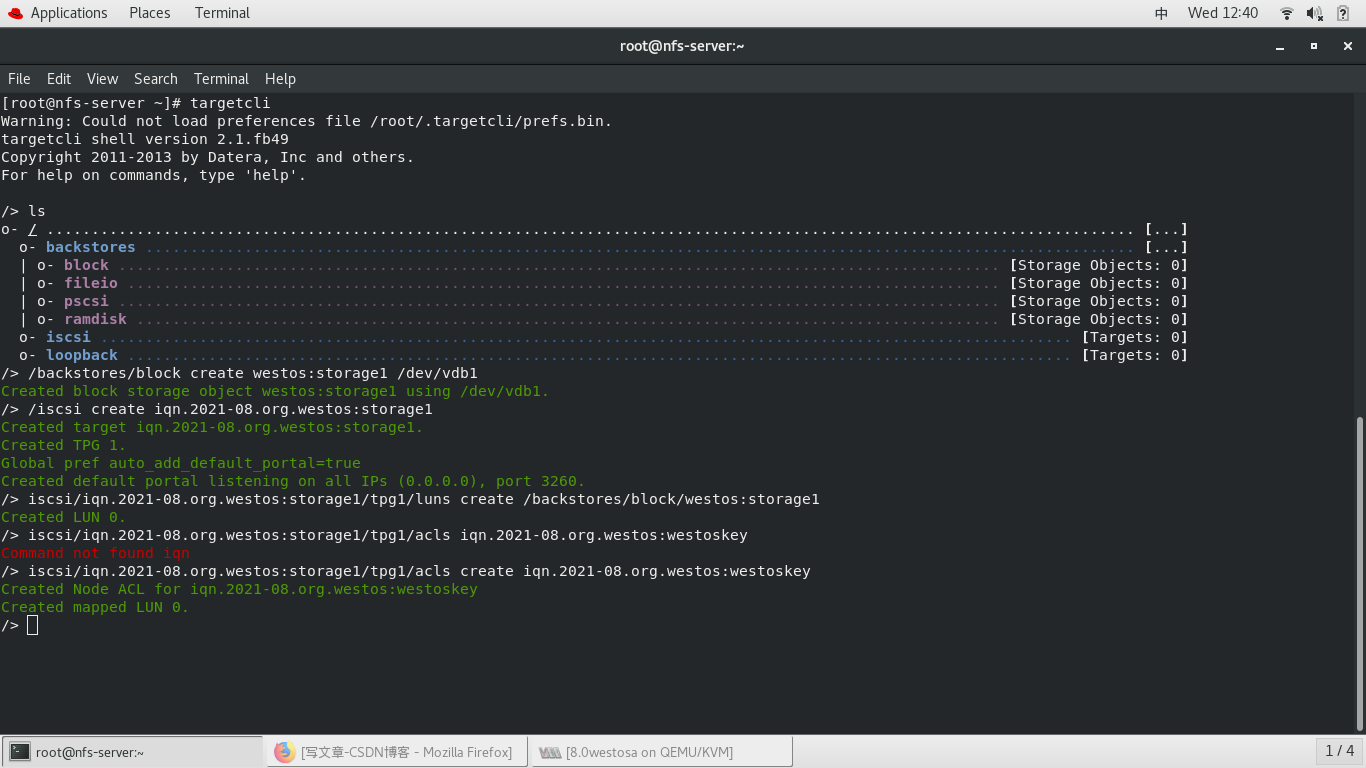Viewport: 1366px width, 768px height.
Task: Click 'Global pref auto_add_default_portal=true' line
Action: [181, 463]
